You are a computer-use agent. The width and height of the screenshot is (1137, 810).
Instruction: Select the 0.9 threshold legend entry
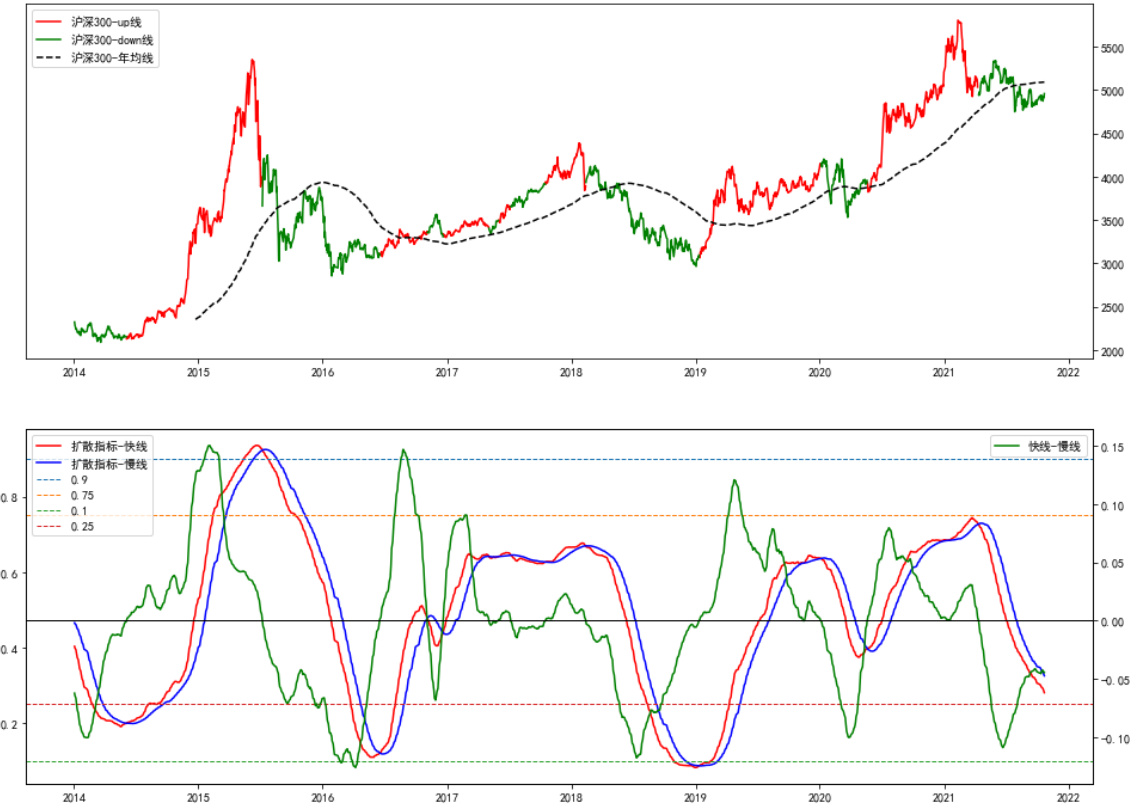77,480
